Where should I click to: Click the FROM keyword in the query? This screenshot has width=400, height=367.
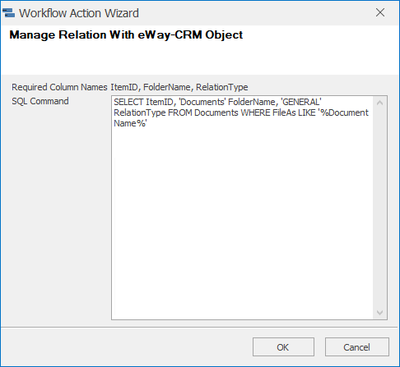(180, 113)
